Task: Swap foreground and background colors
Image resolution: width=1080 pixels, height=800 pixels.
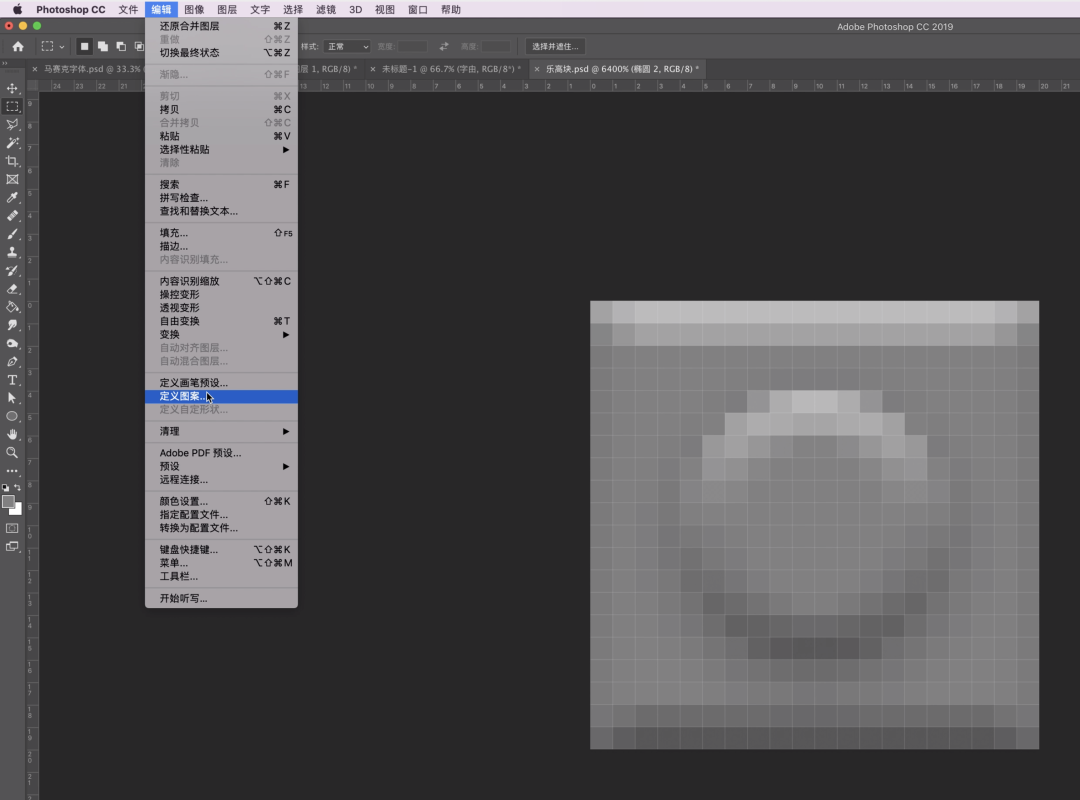Action: pyautogui.click(x=18, y=487)
